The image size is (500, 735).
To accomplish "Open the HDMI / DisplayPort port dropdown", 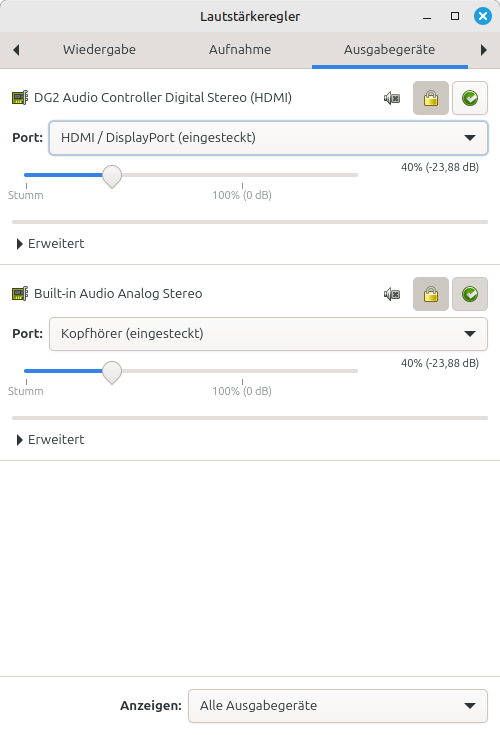I will pos(268,138).
